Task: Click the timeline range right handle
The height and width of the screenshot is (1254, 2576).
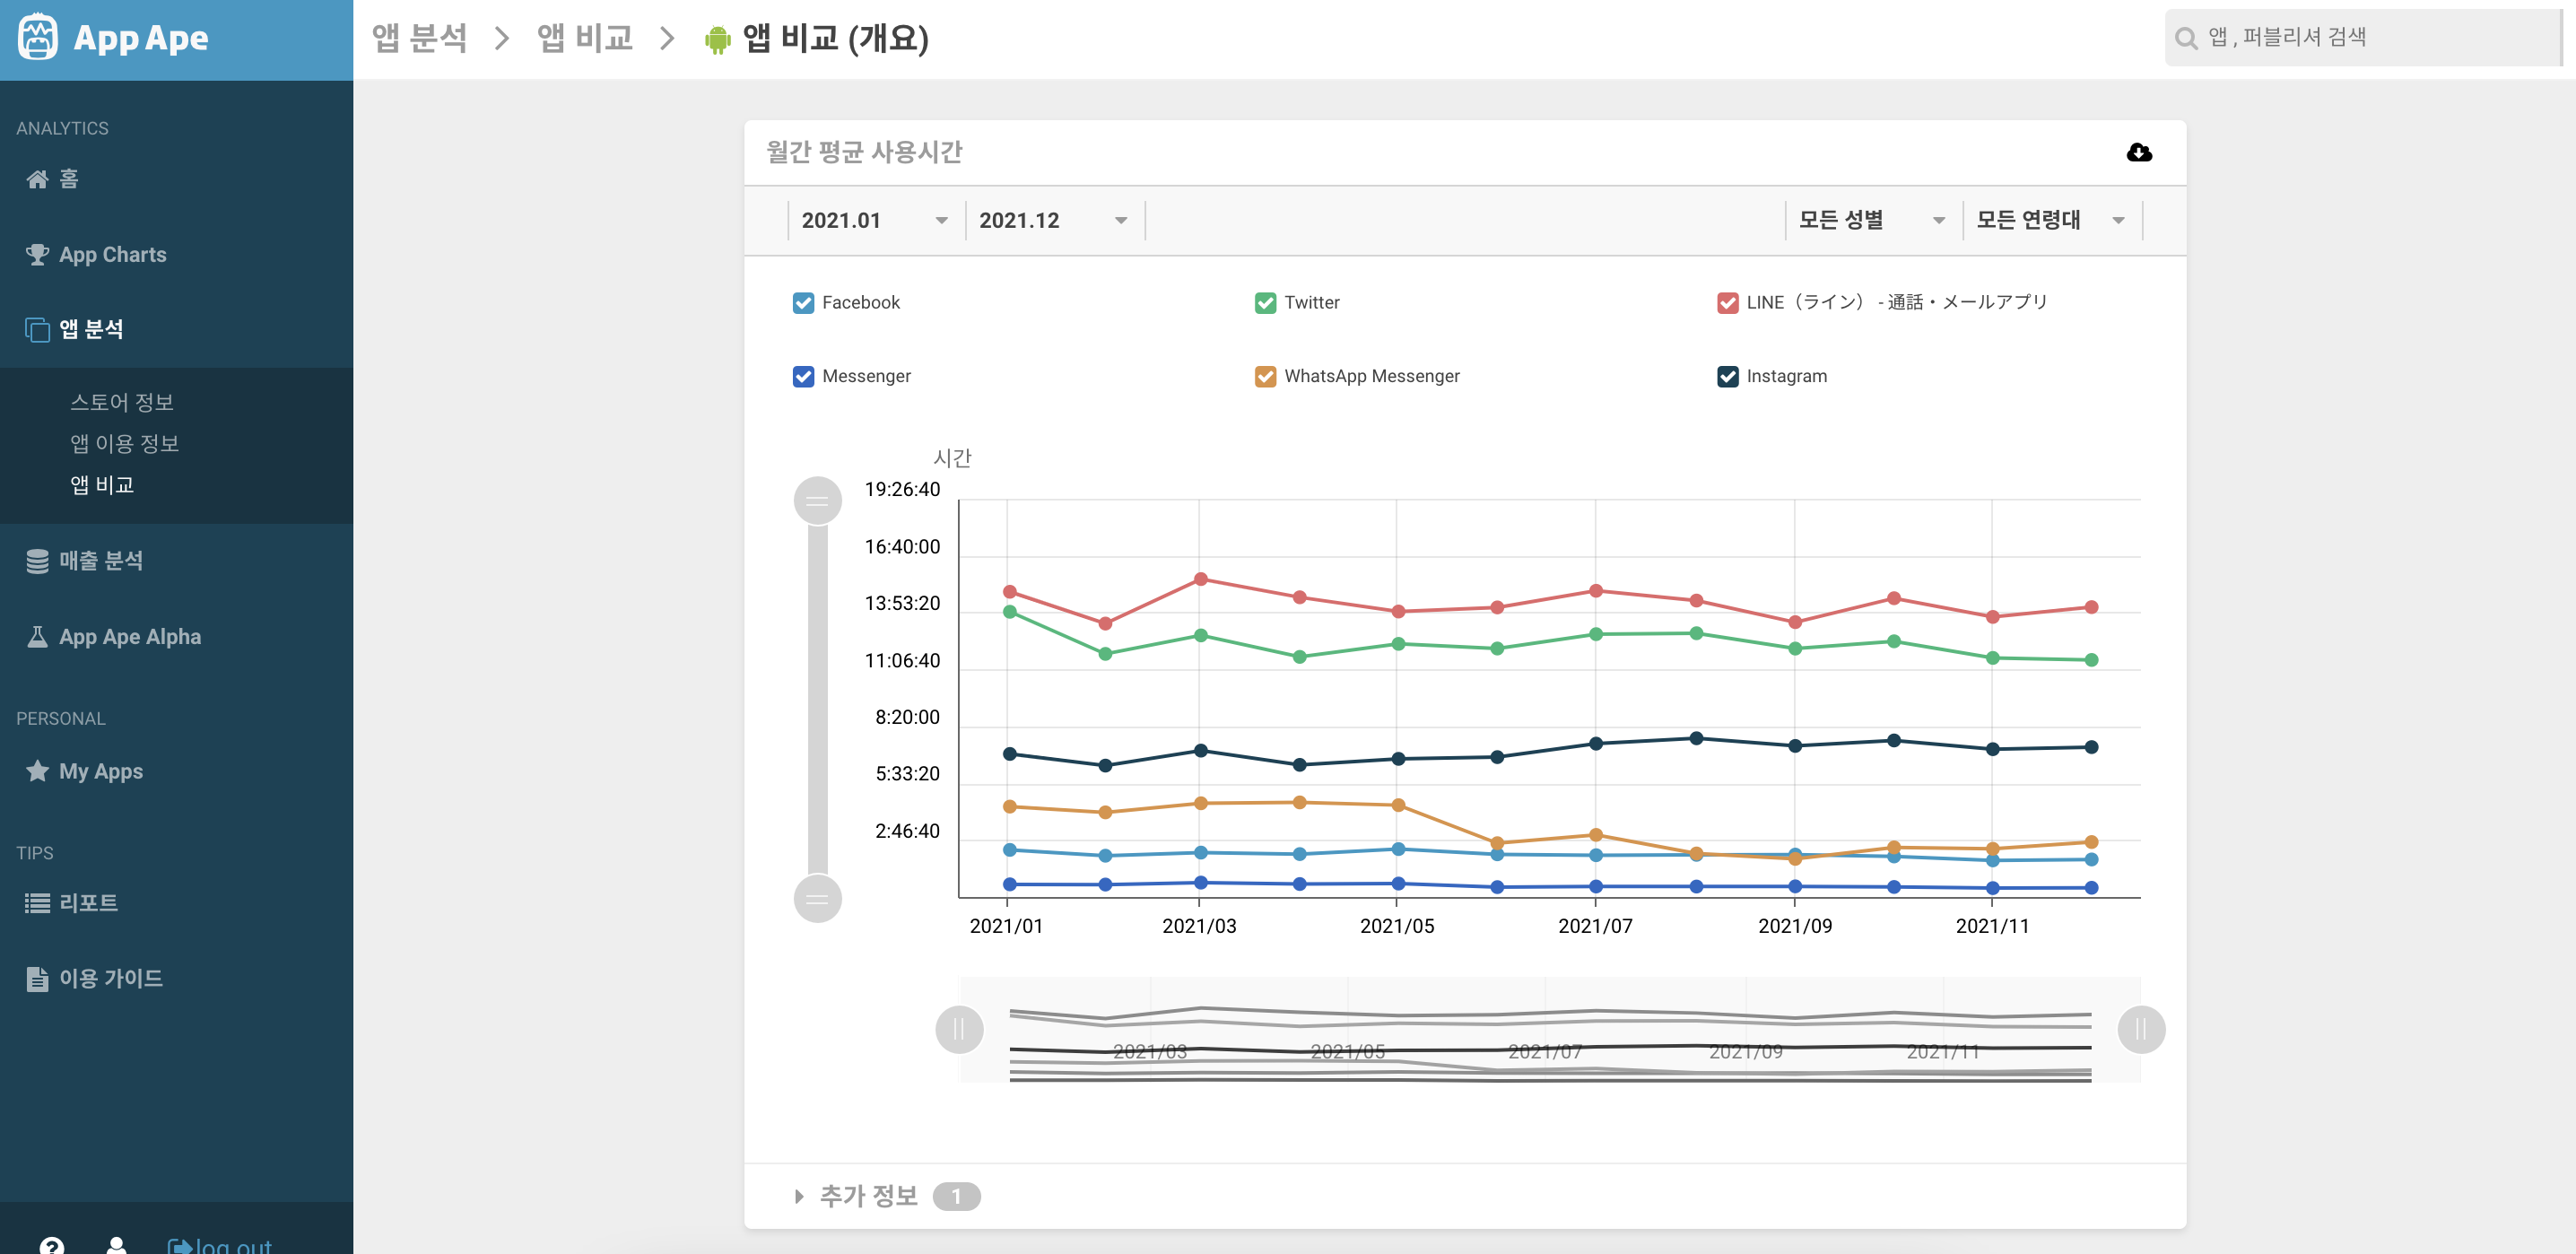Action: tap(2141, 1029)
